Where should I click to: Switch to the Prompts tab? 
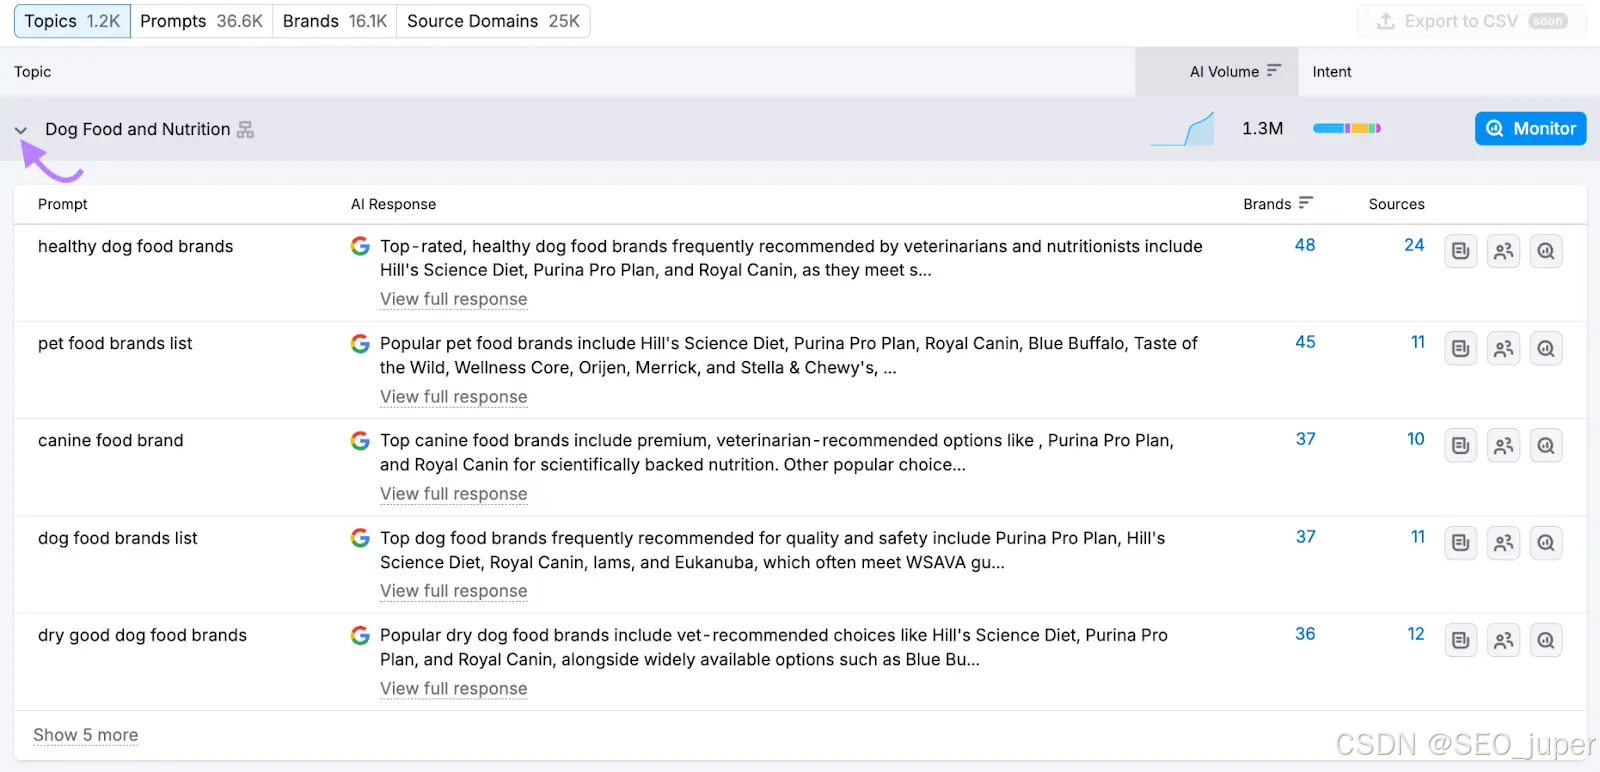201,21
